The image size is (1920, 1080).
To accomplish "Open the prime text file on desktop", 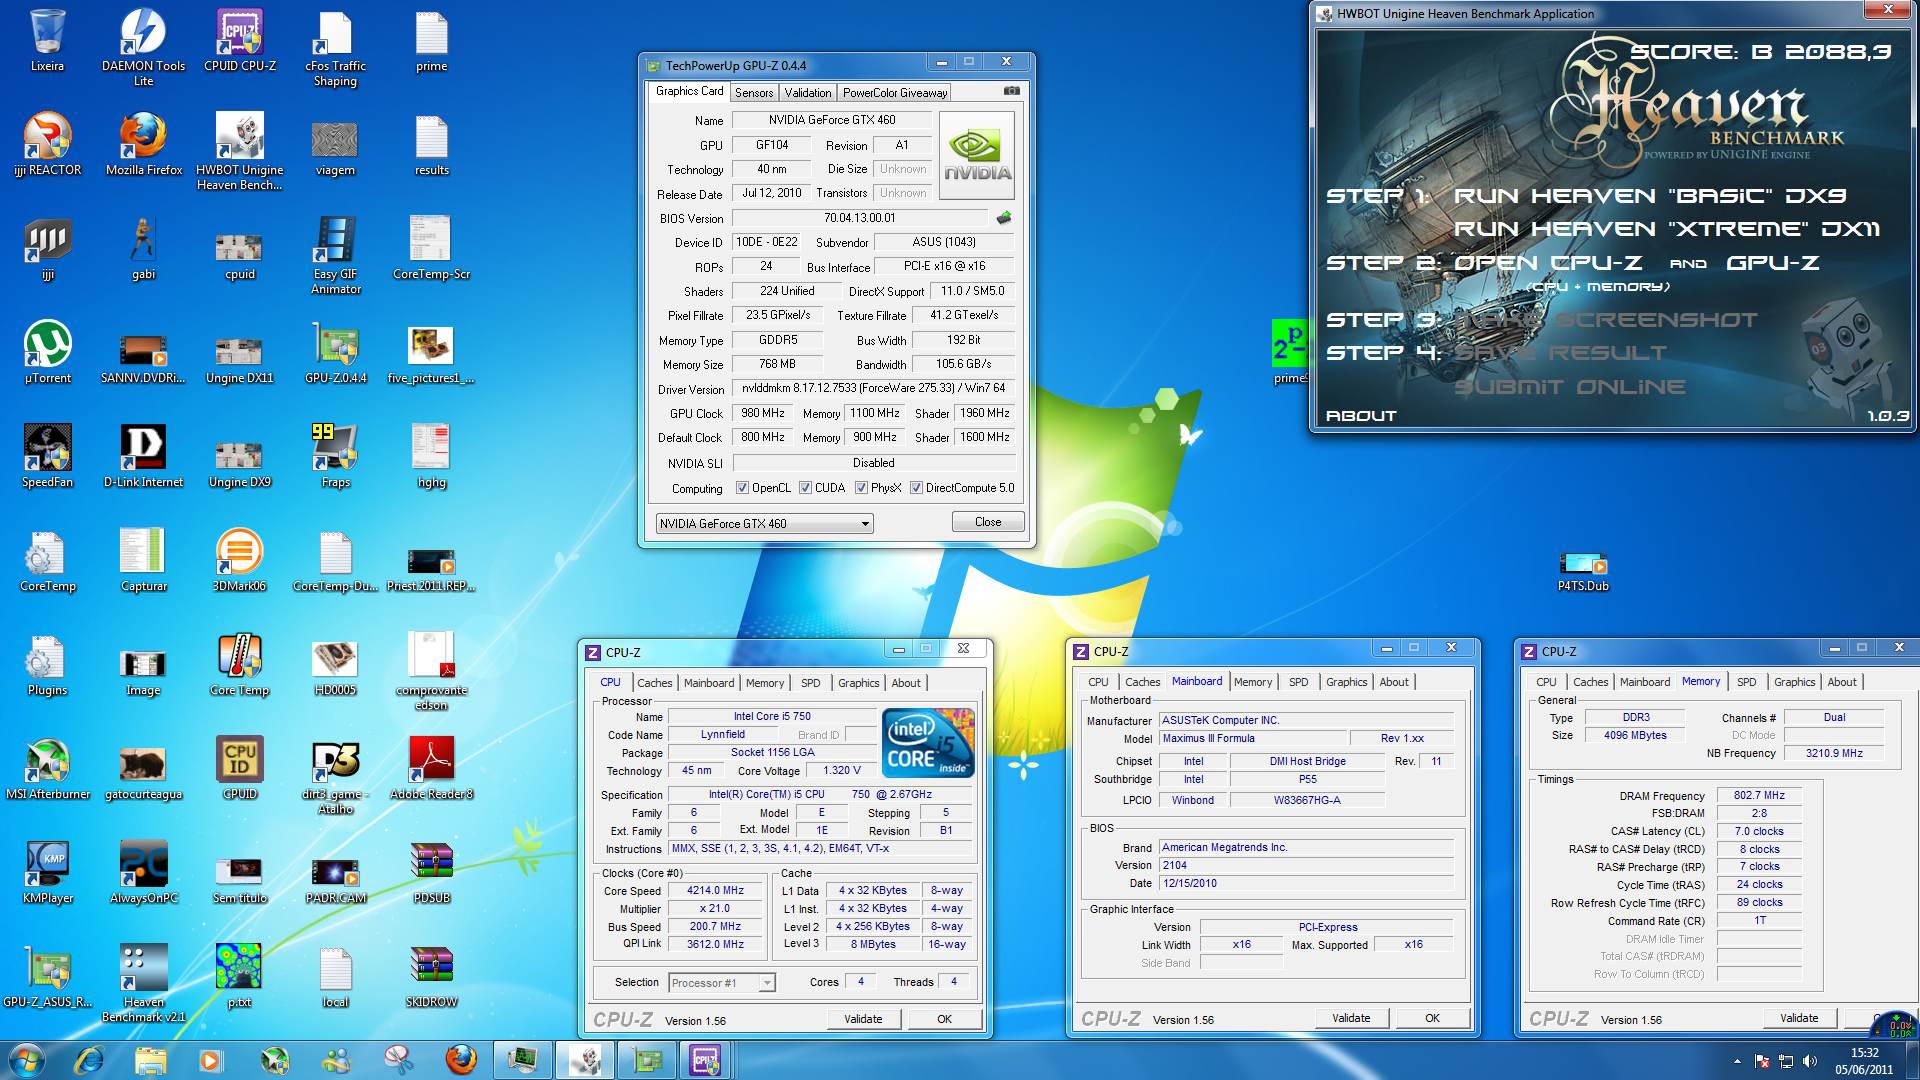I will click(x=431, y=42).
